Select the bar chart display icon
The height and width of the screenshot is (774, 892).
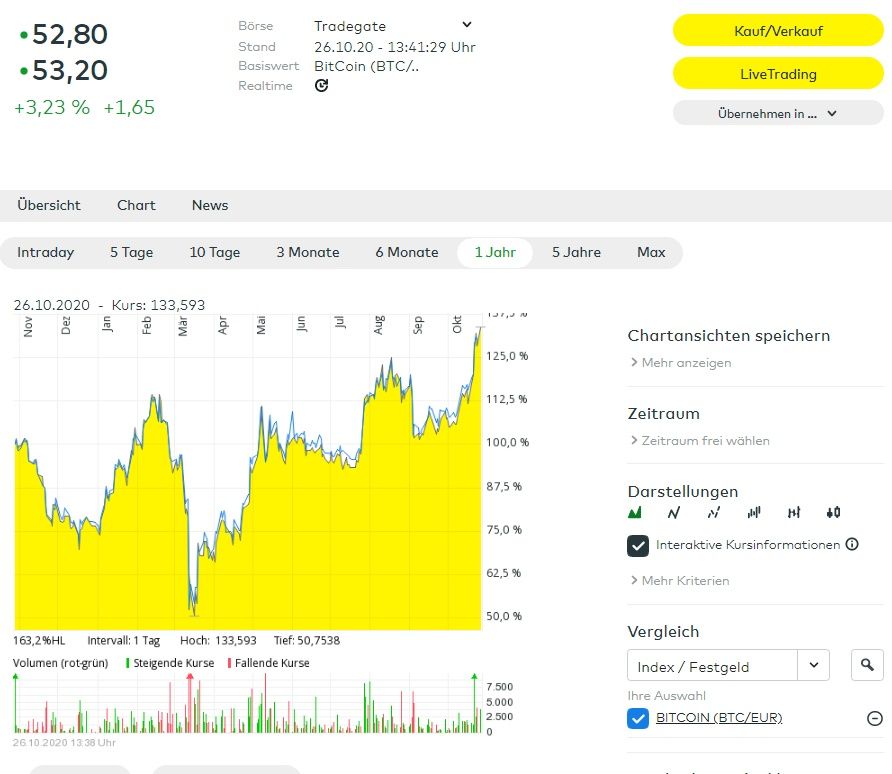(754, 513)
